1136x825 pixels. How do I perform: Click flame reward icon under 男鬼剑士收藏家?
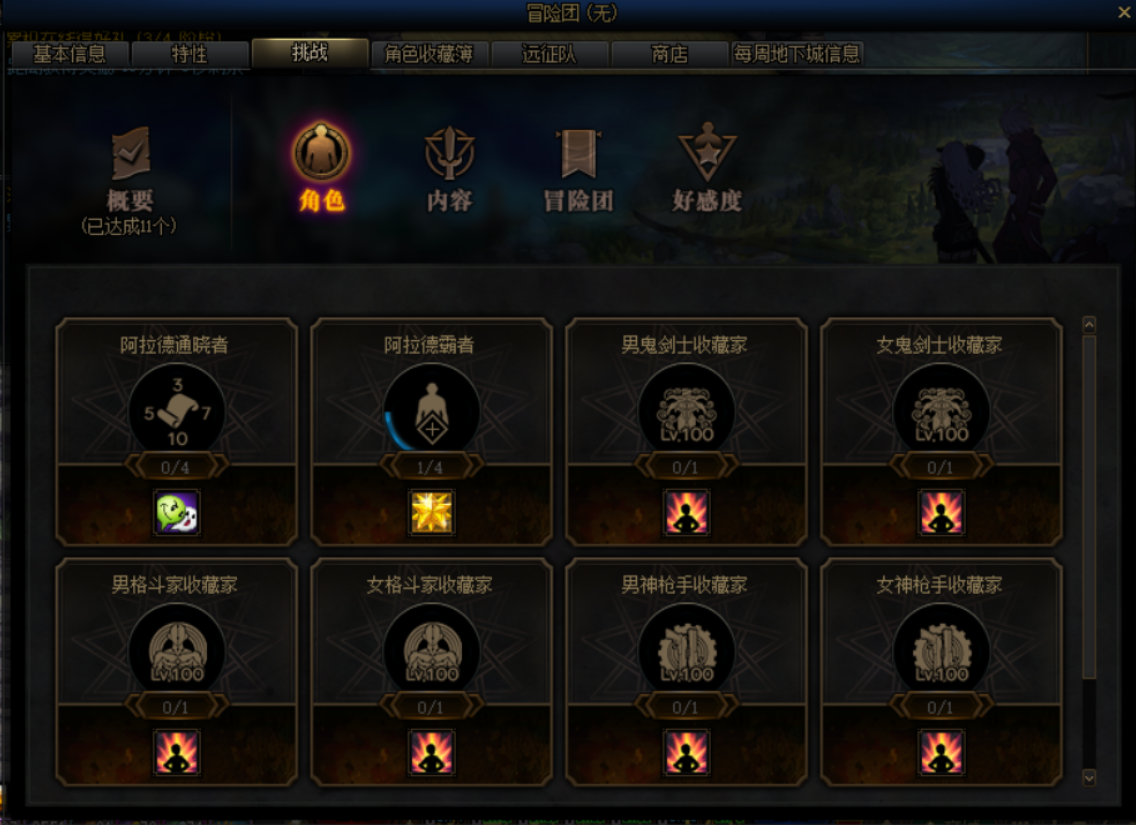click(x=687, y=513)
